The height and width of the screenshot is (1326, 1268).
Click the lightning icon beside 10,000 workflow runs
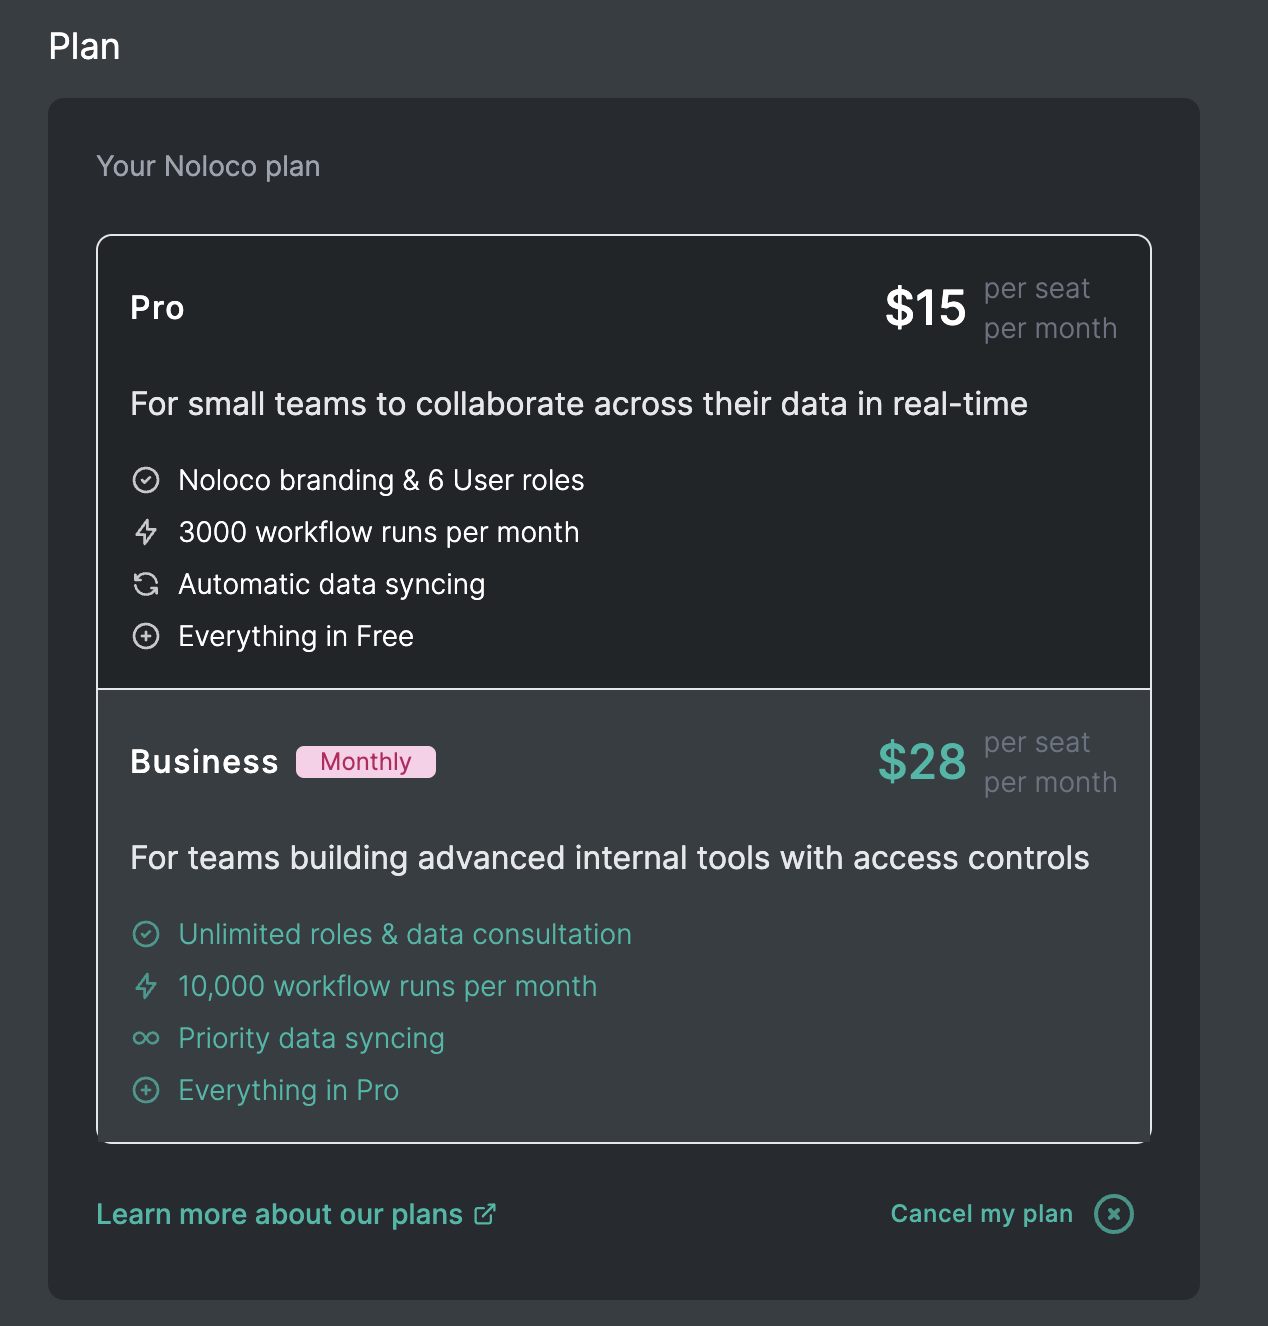click(146, 986)
